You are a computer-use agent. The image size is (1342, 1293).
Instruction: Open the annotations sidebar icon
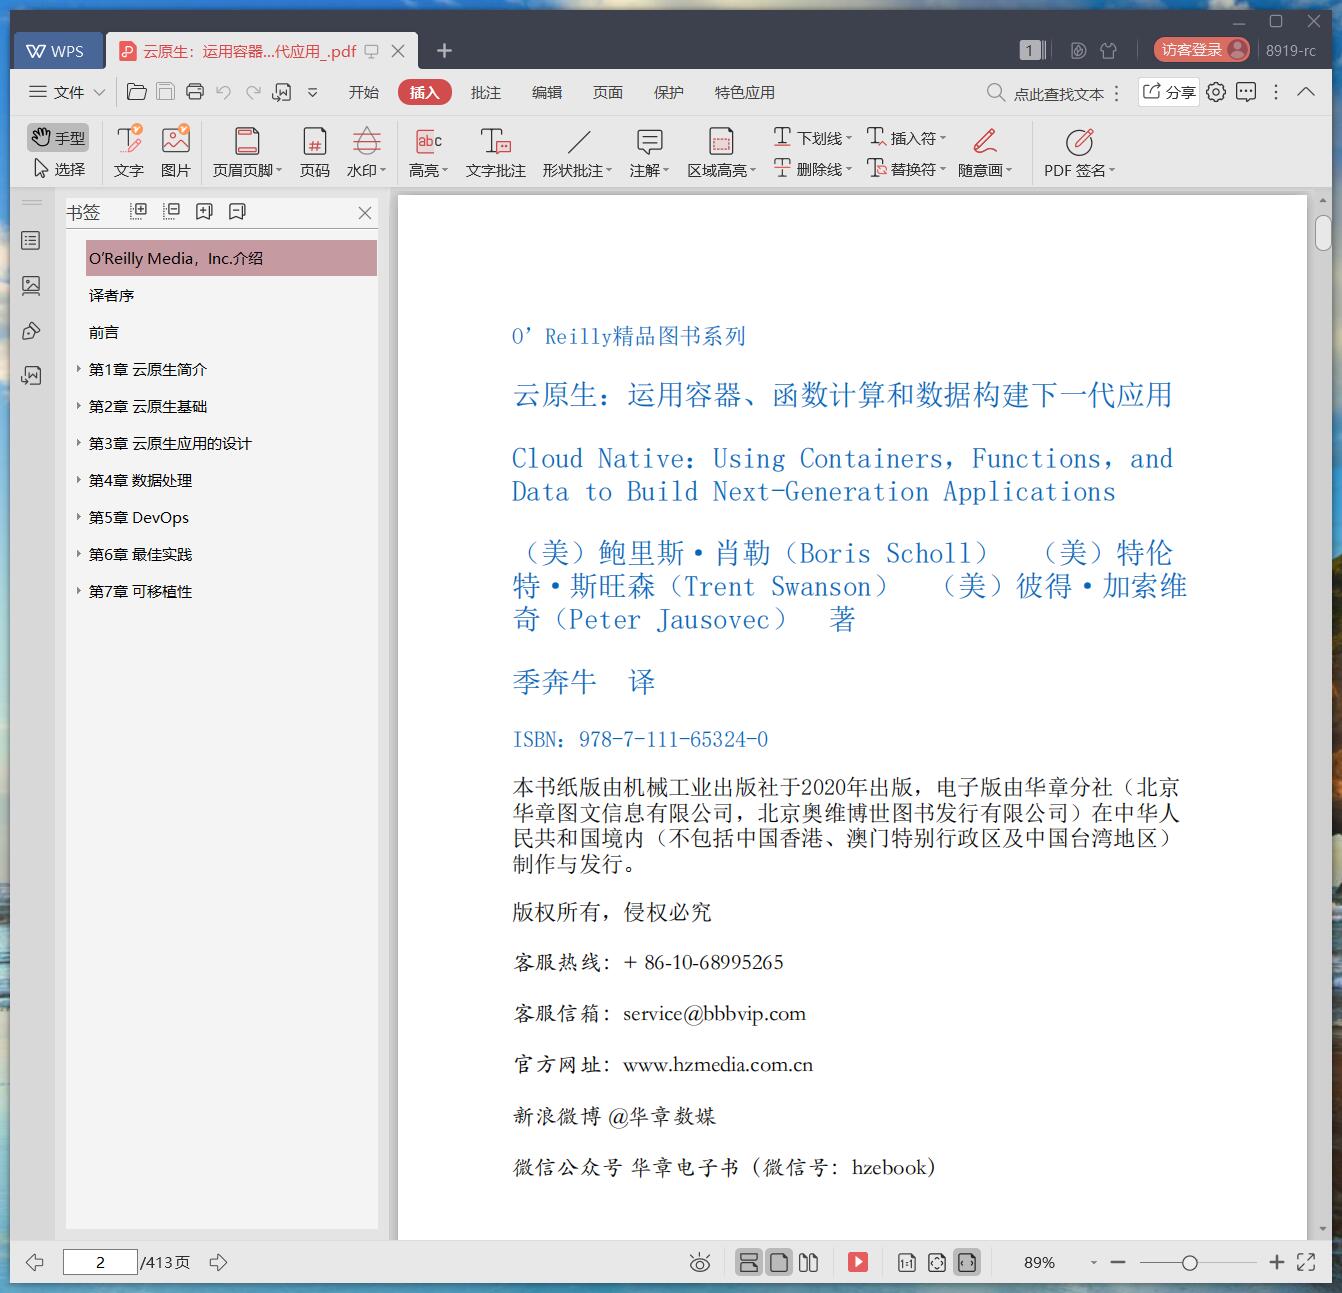coord(31,331)
